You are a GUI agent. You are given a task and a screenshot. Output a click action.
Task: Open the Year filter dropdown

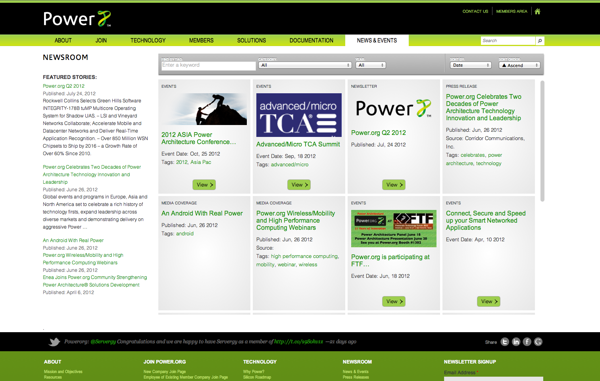pyautogui.click(x=370, y=65)
